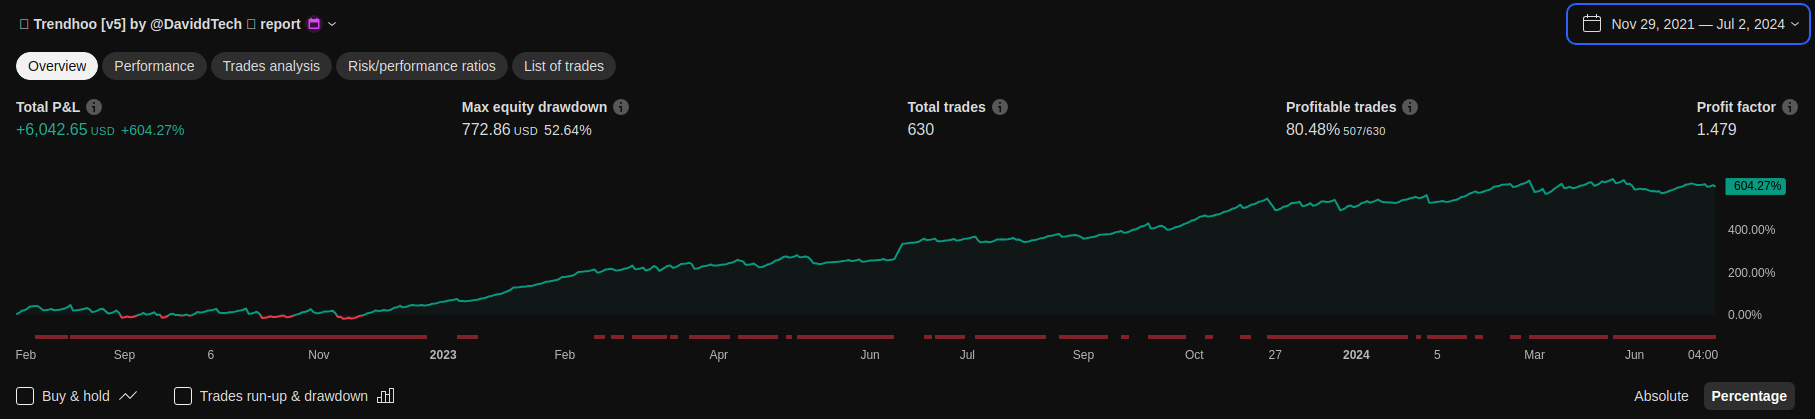Click the Buy & hold line chart icon
The image size is (1815, 419).
(x=128, y=396)
